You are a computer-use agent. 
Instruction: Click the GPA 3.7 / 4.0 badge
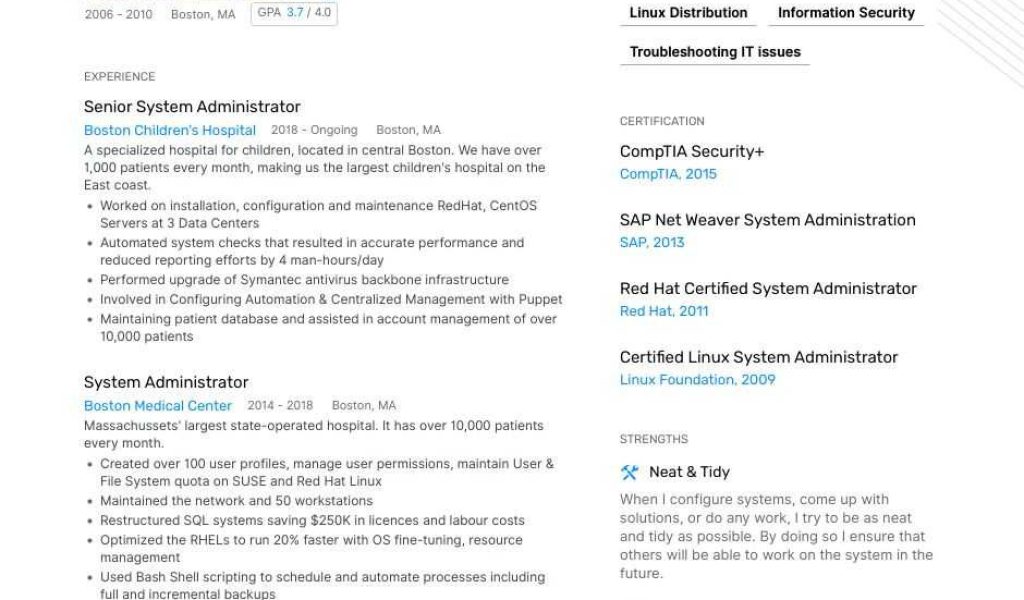coord(294,13)
